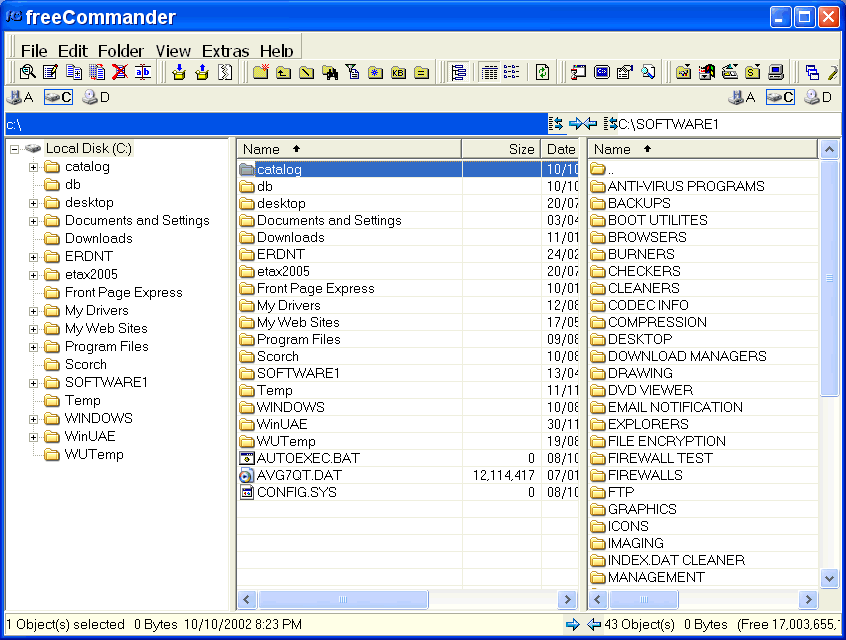Click the computer monitor toolbar icon

point(776,72)
